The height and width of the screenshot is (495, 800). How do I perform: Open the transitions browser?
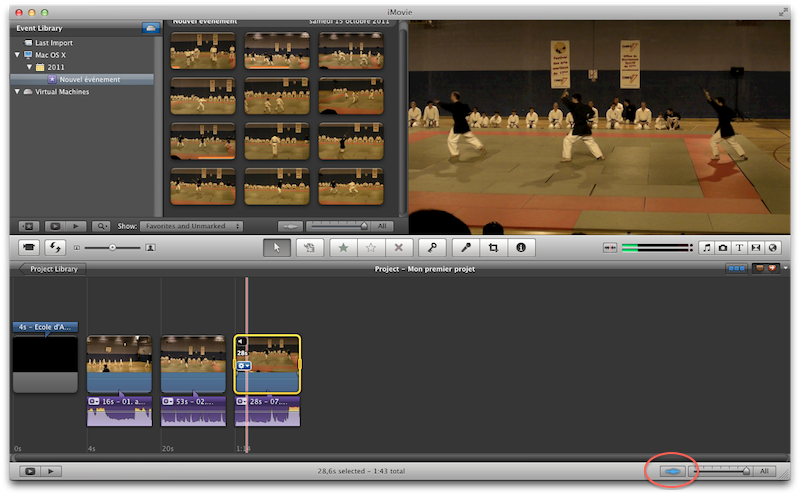click(x=756, y=248)
